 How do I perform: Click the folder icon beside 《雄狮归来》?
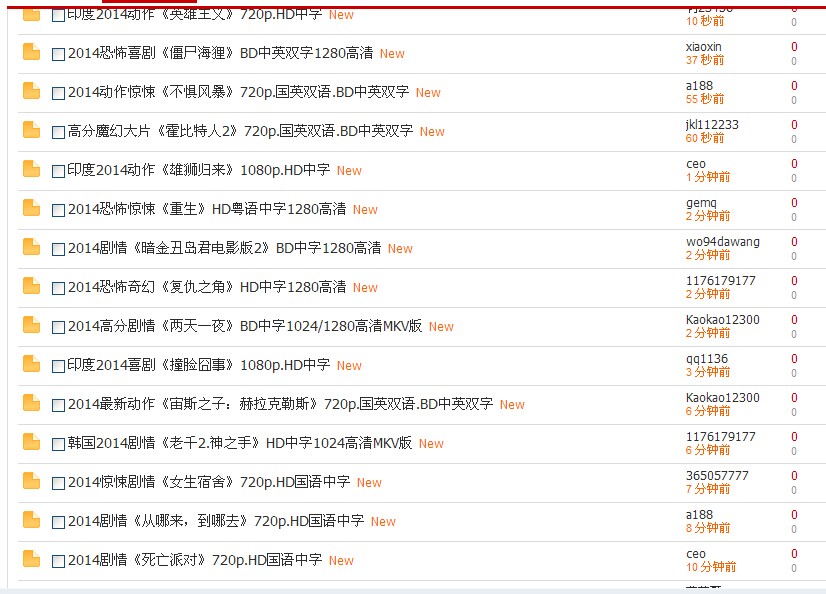click(31, 170)
